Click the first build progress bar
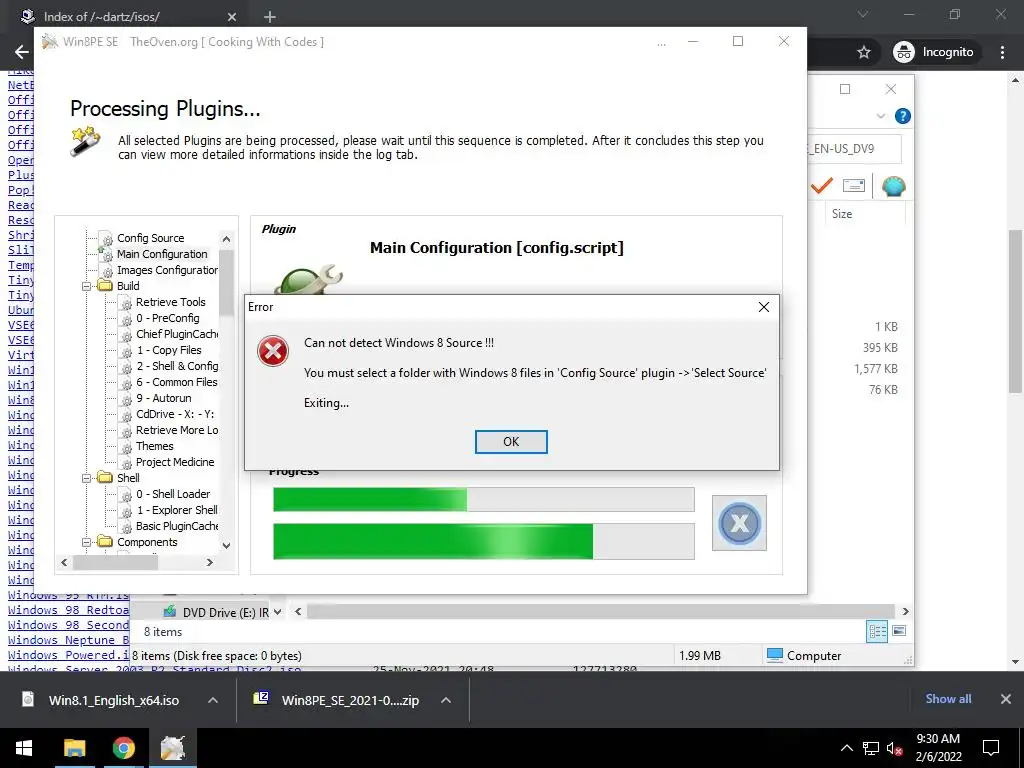The height and width of the screenshot is (768, 1024). (x=483, y=500)
